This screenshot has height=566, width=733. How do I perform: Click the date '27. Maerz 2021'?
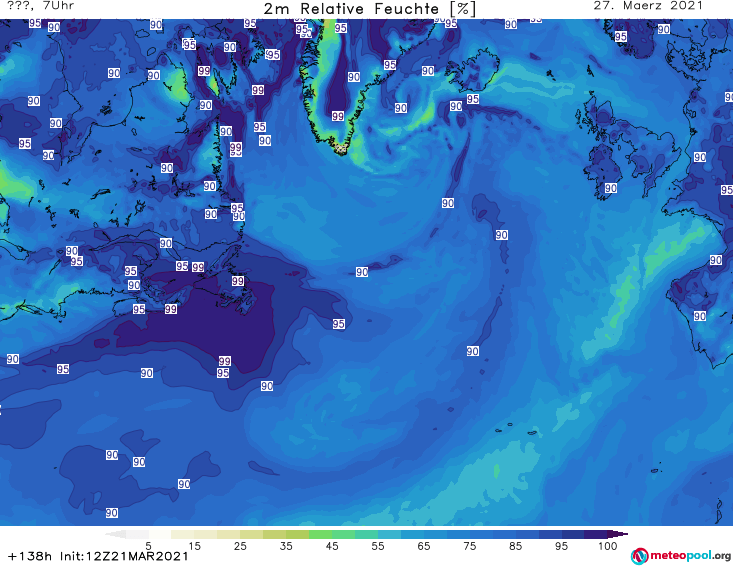[x=648, y=6]
